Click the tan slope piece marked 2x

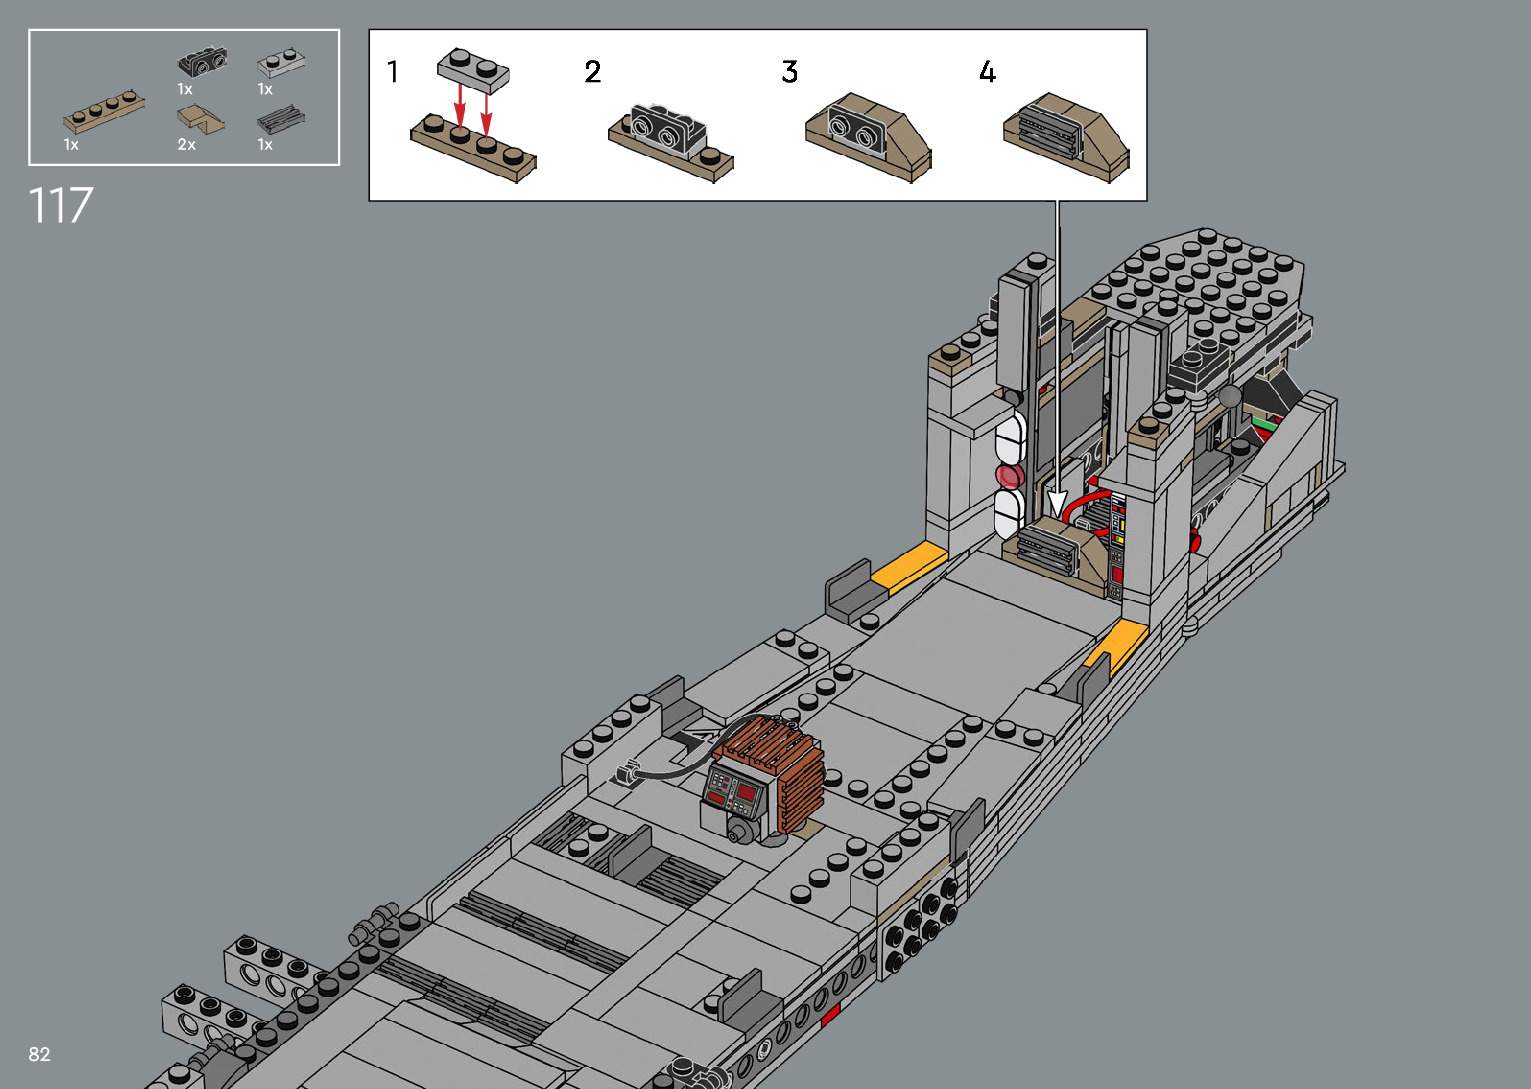click(200, 120)
